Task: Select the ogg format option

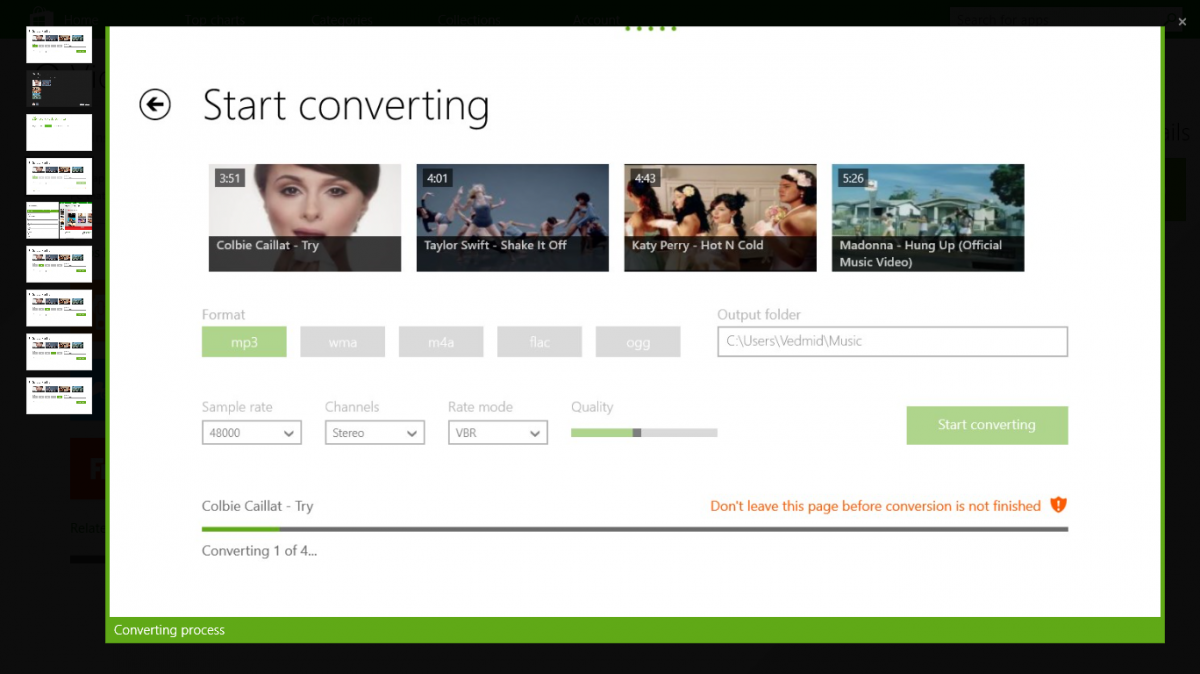Action: (638, 342)
